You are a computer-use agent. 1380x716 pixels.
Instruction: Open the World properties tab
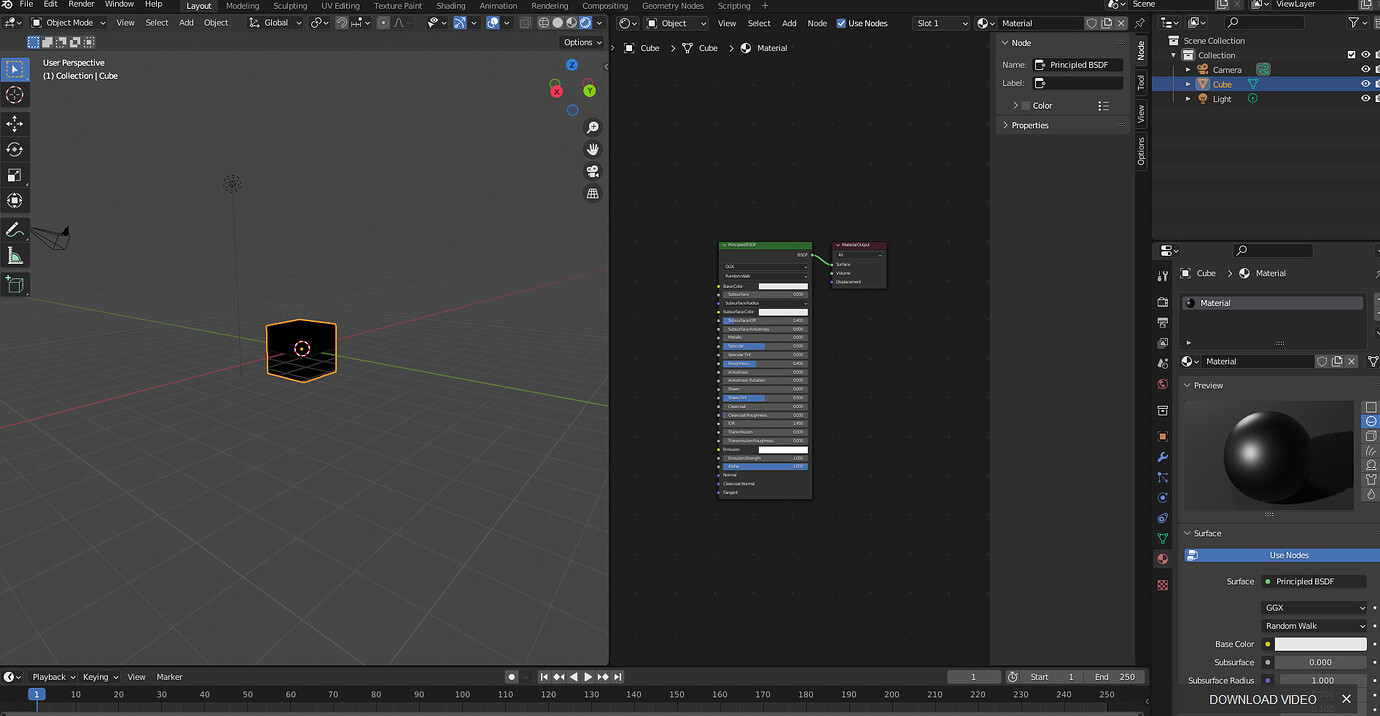1162,384
